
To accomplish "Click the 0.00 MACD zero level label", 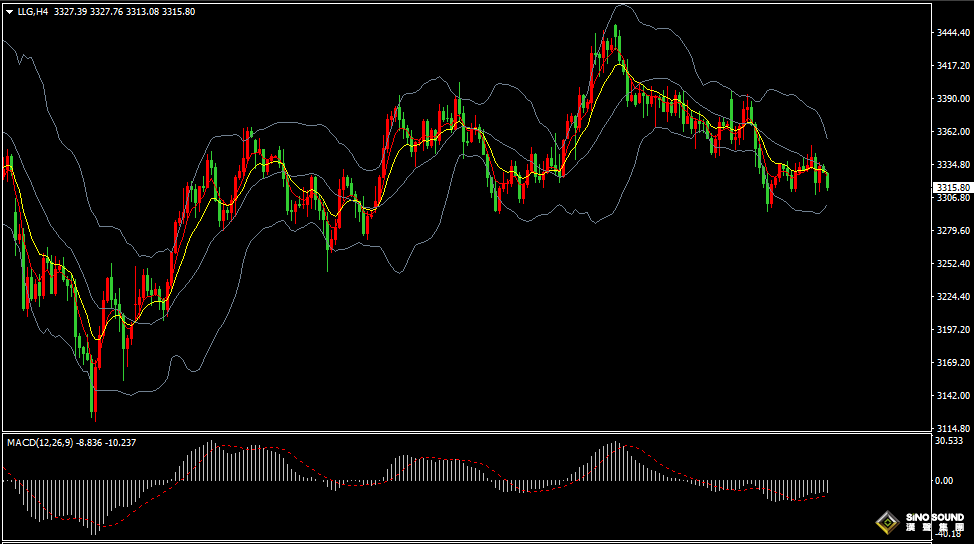I will click(x=943, y=481).
